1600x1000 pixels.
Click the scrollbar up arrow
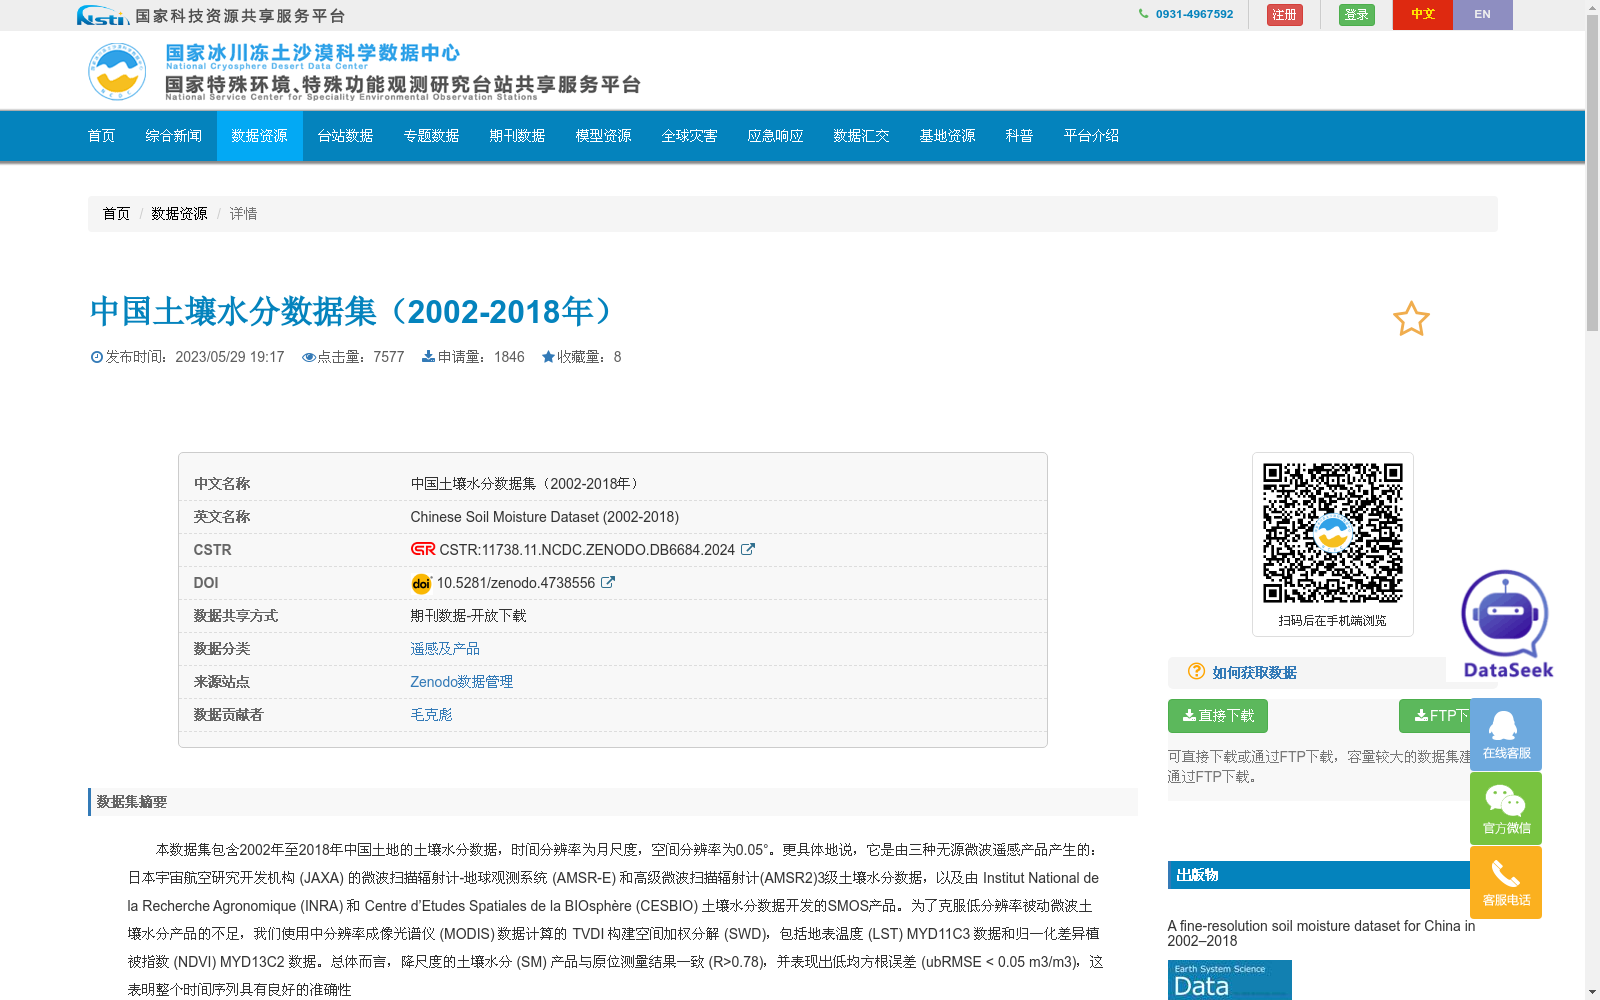coord(1592,7)
